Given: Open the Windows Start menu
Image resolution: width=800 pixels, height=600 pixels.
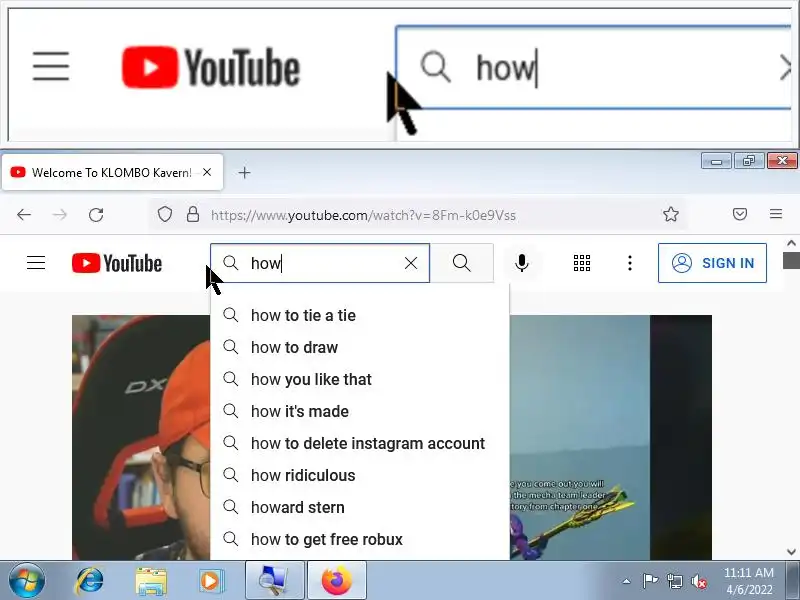Looking at the screenshot, I should click(27, 581).
